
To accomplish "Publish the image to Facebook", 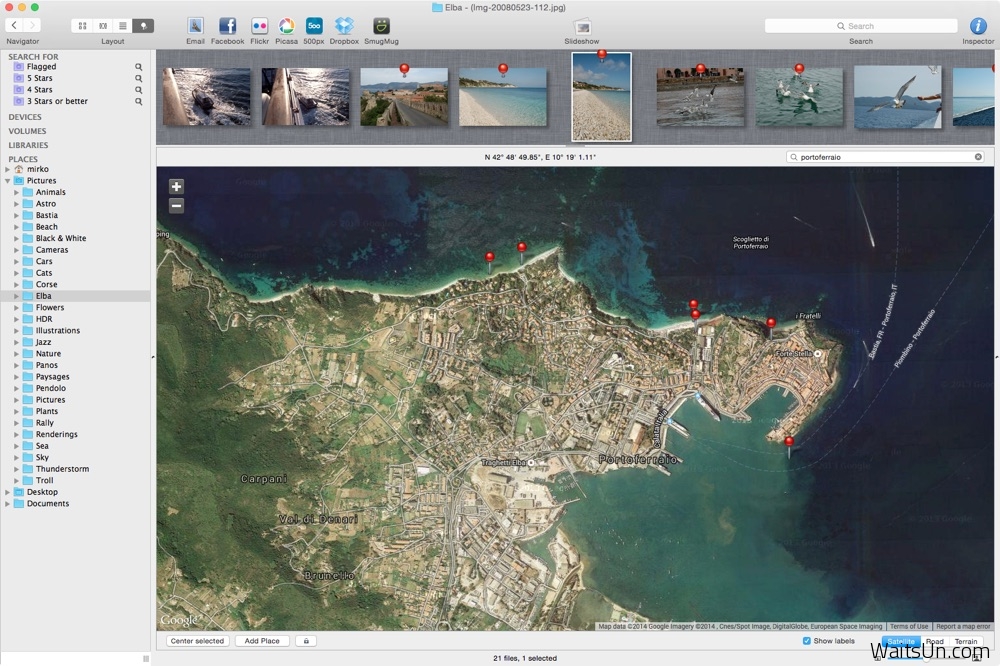I will tap(227, 27).
